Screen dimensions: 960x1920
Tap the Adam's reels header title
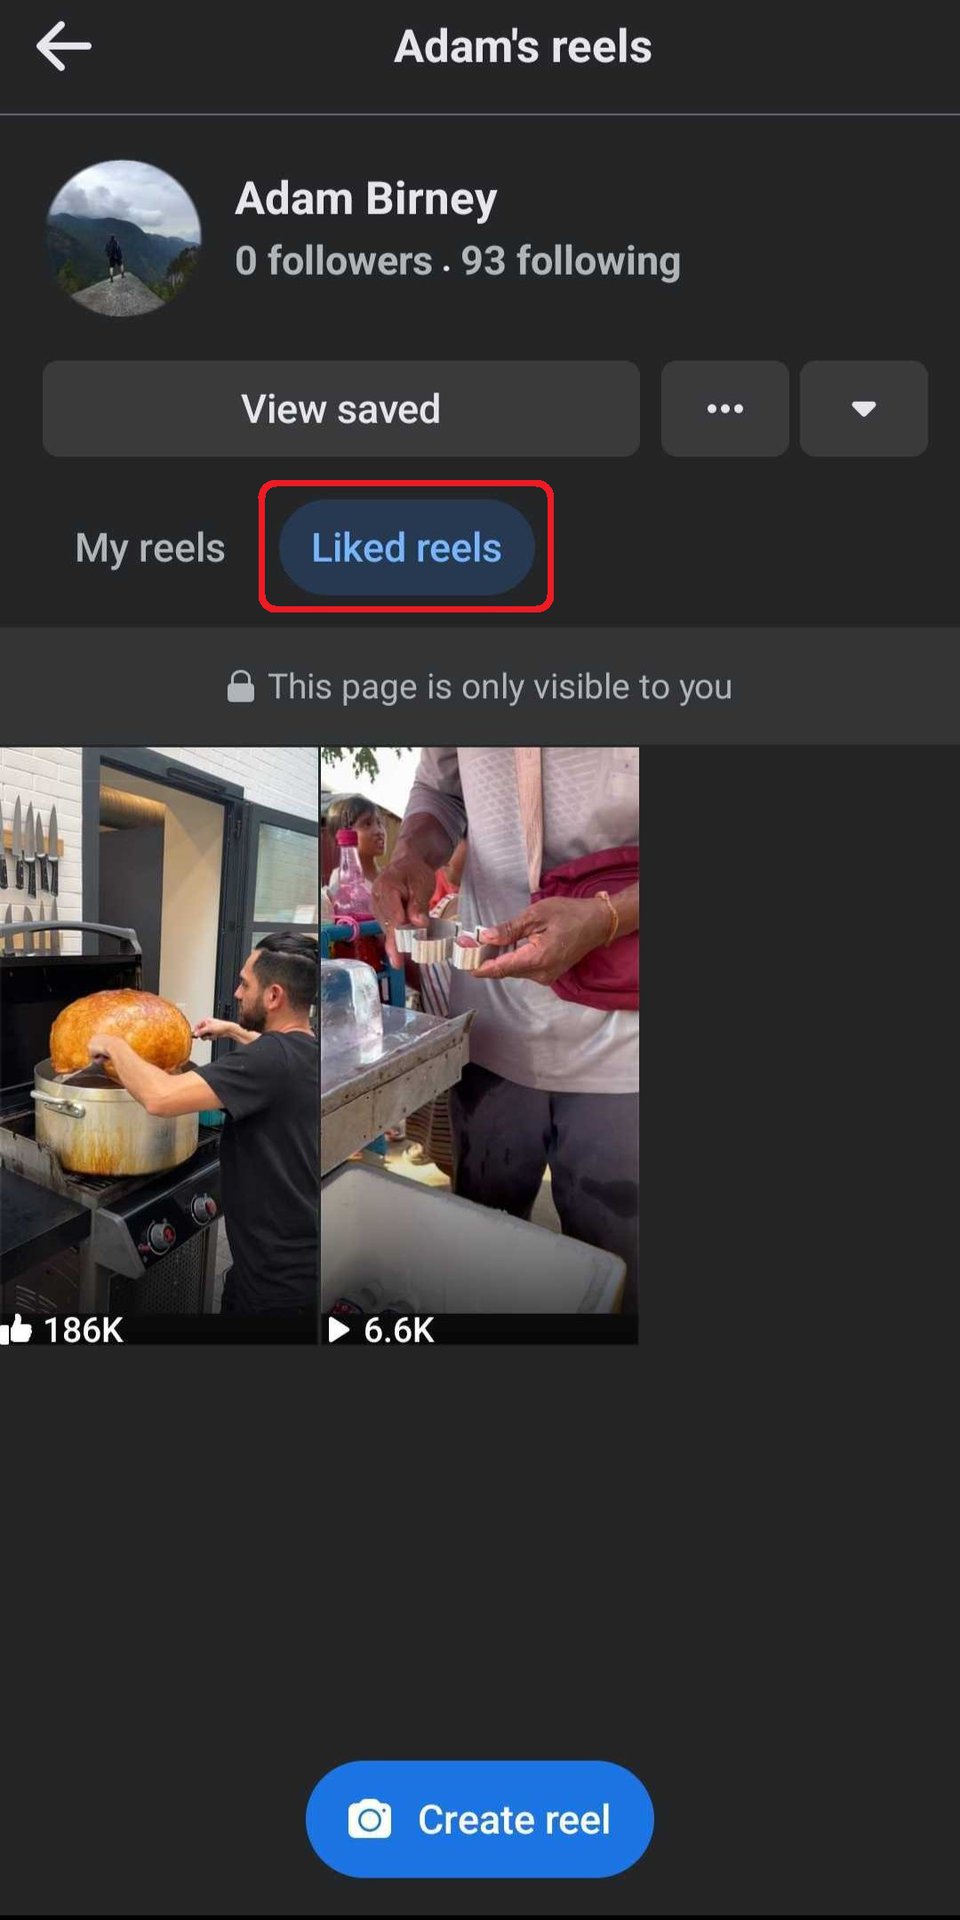pyautogui.click(x=523, y=46)
